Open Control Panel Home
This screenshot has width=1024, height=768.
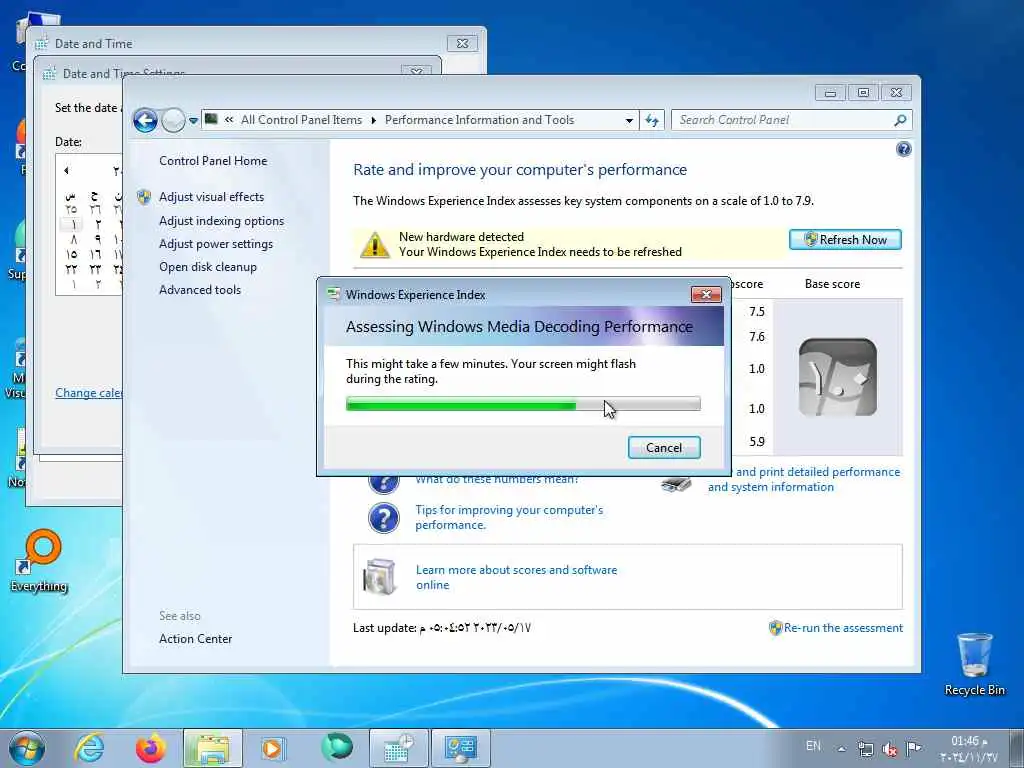[x=213, y=161]
